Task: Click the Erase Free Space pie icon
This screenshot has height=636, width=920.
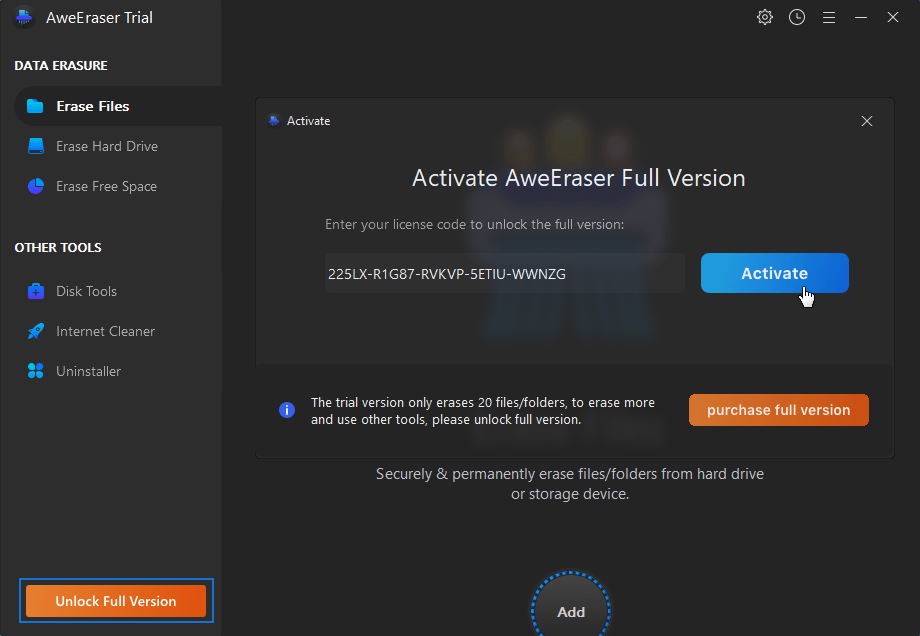Action: pyautogui.click(x=36, y=186)
